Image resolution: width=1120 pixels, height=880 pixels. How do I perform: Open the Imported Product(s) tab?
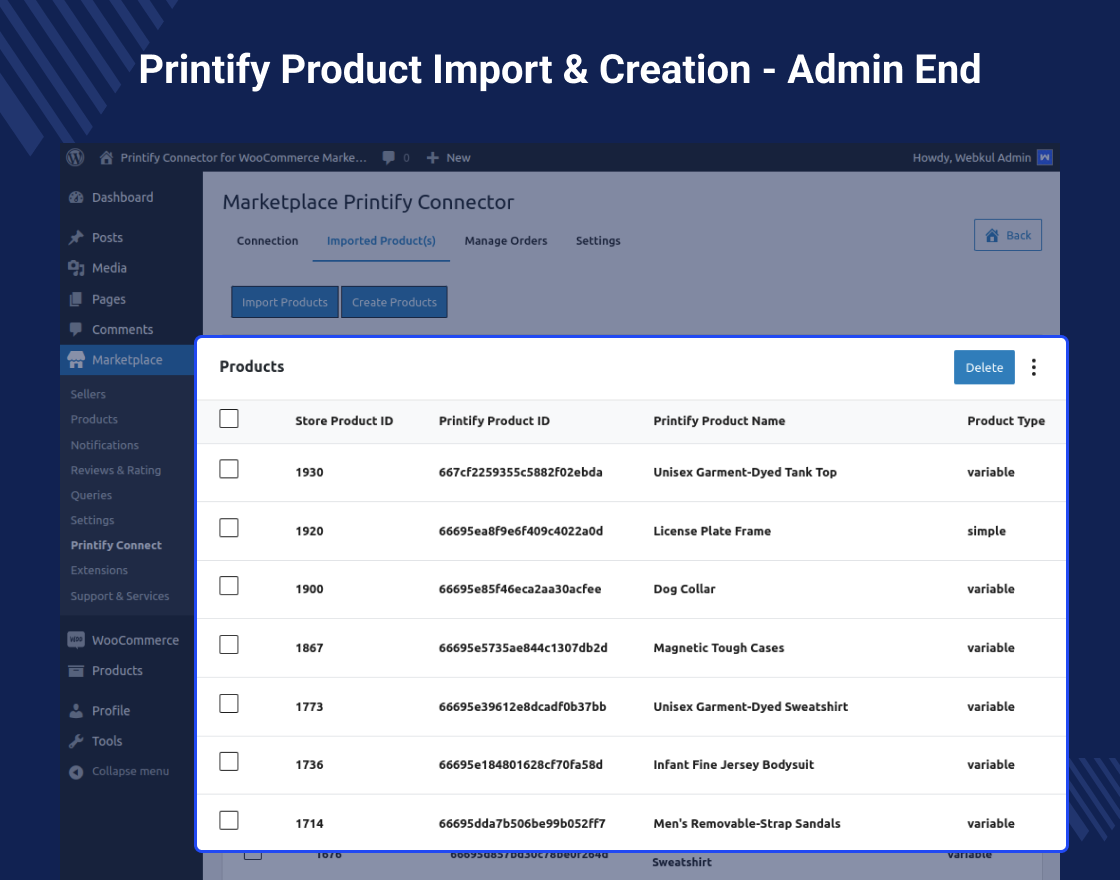pos(381,241)
